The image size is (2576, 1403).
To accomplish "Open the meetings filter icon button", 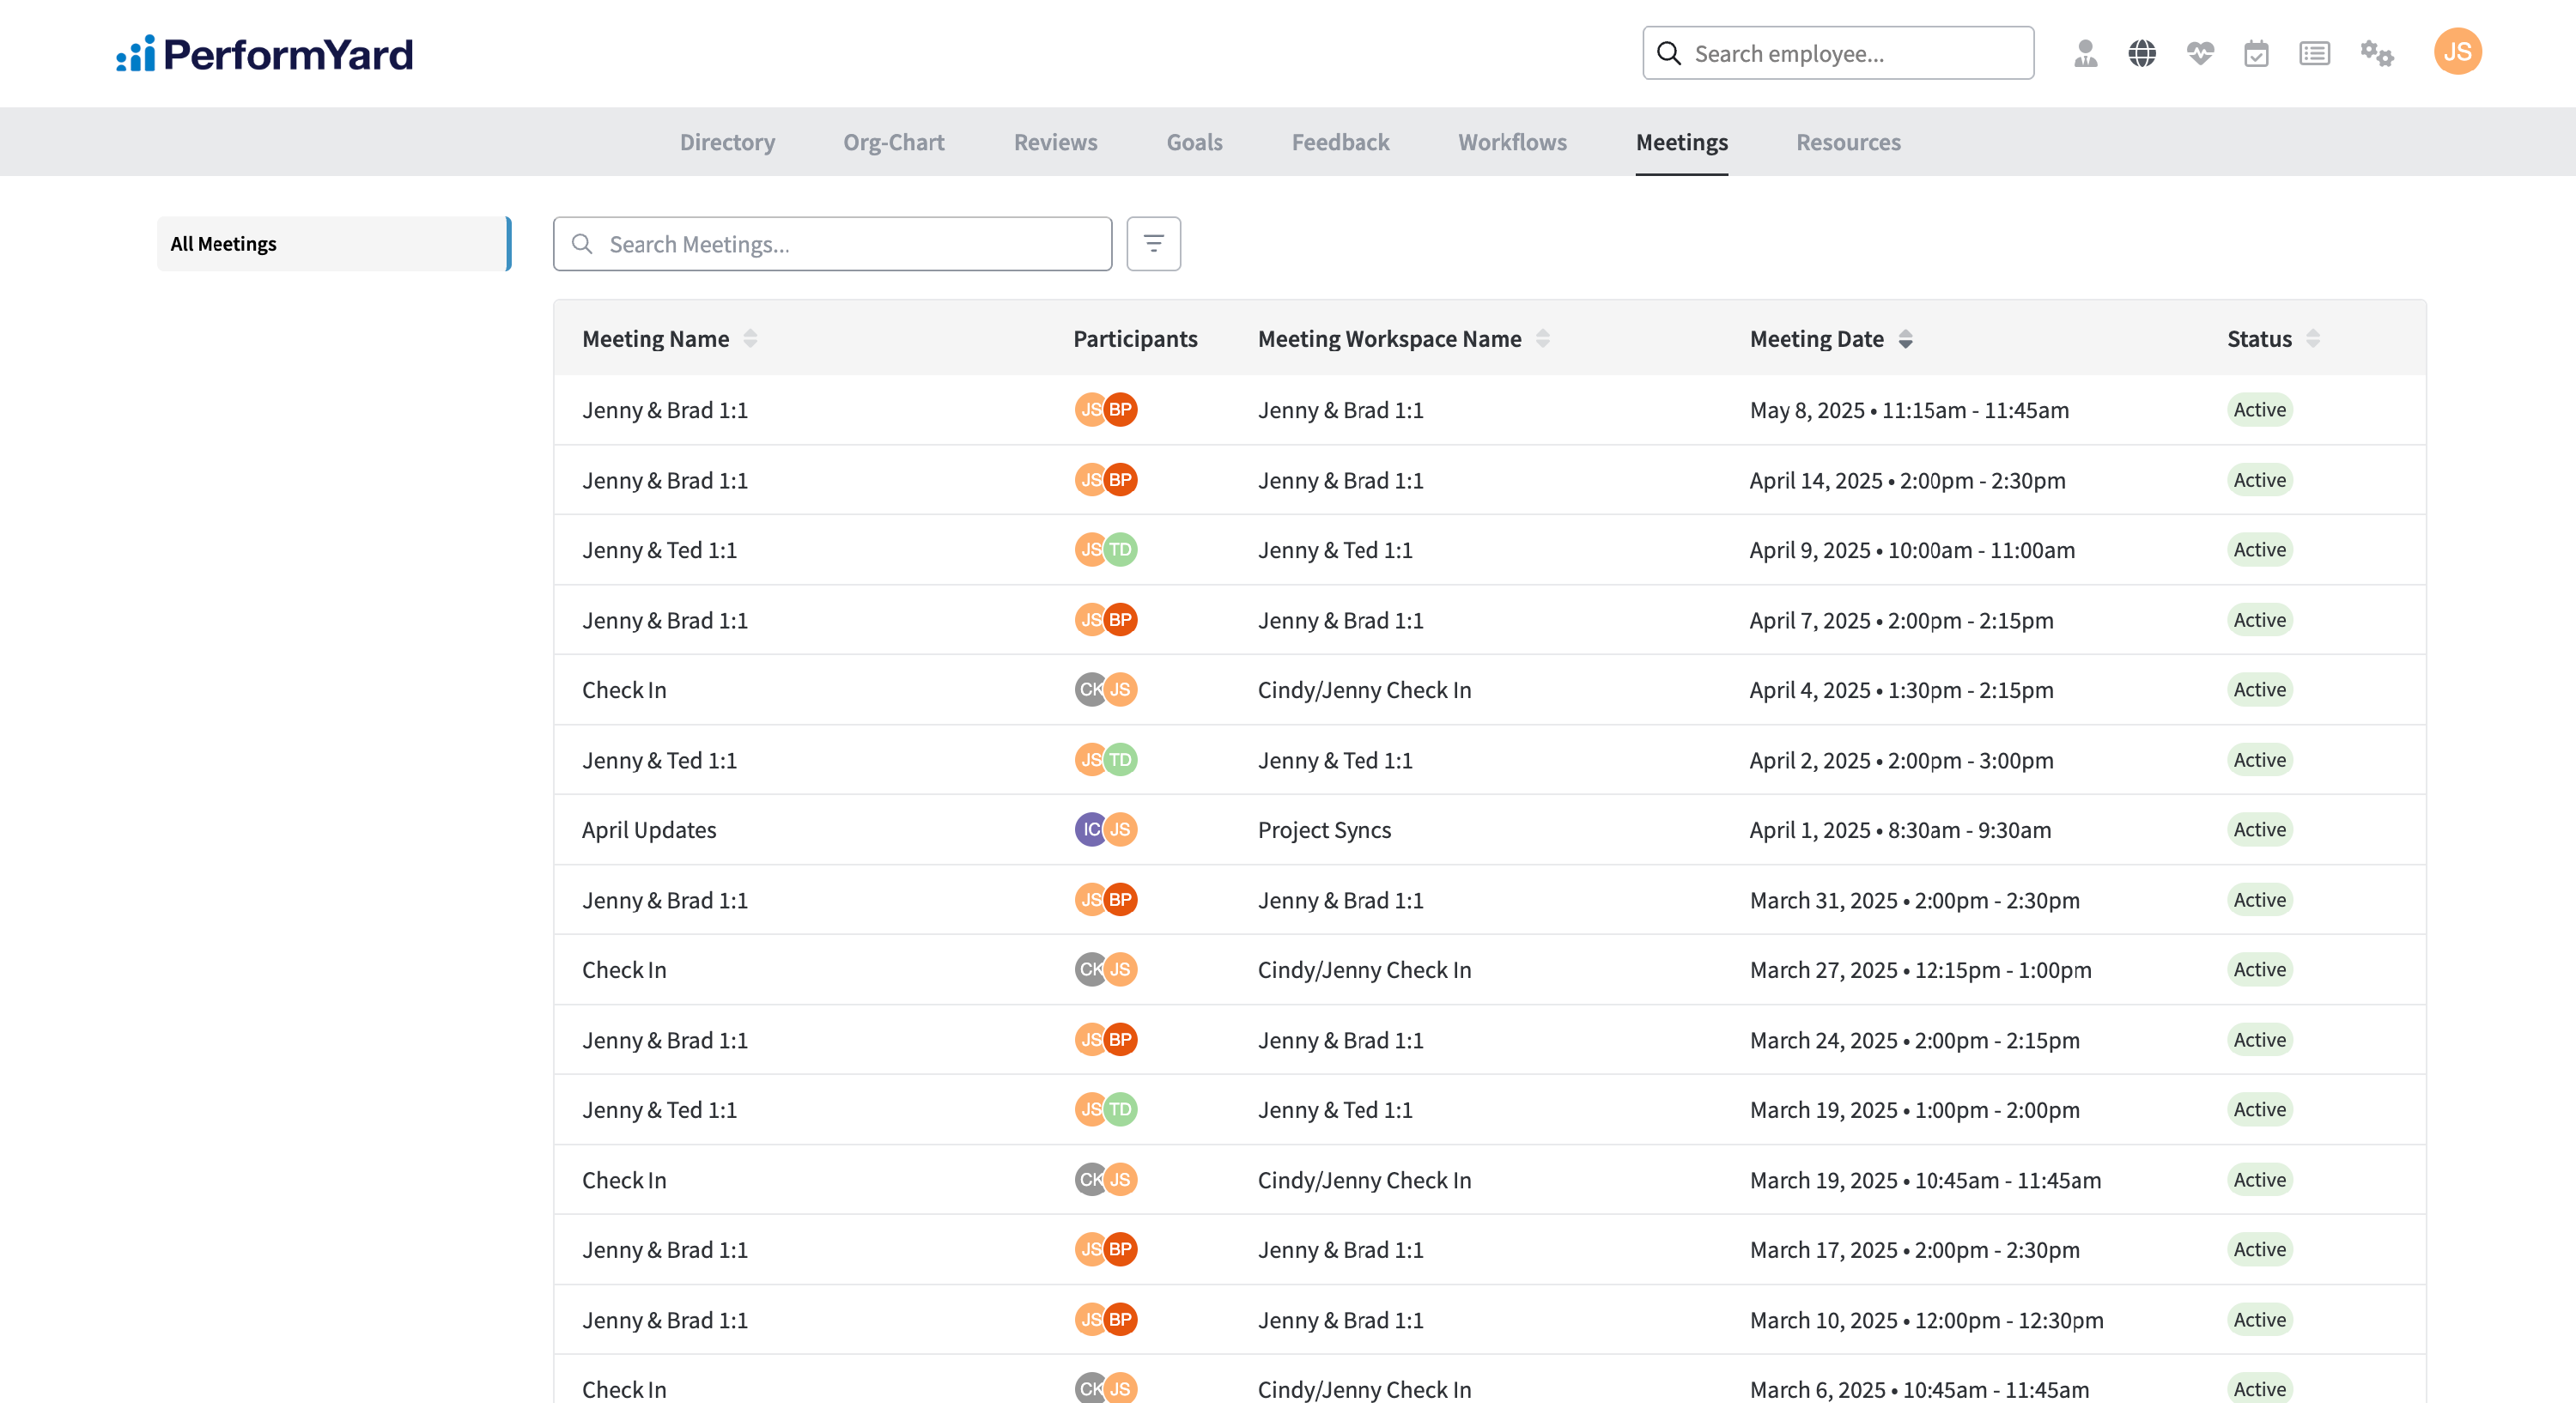I will coord(1153,243).
